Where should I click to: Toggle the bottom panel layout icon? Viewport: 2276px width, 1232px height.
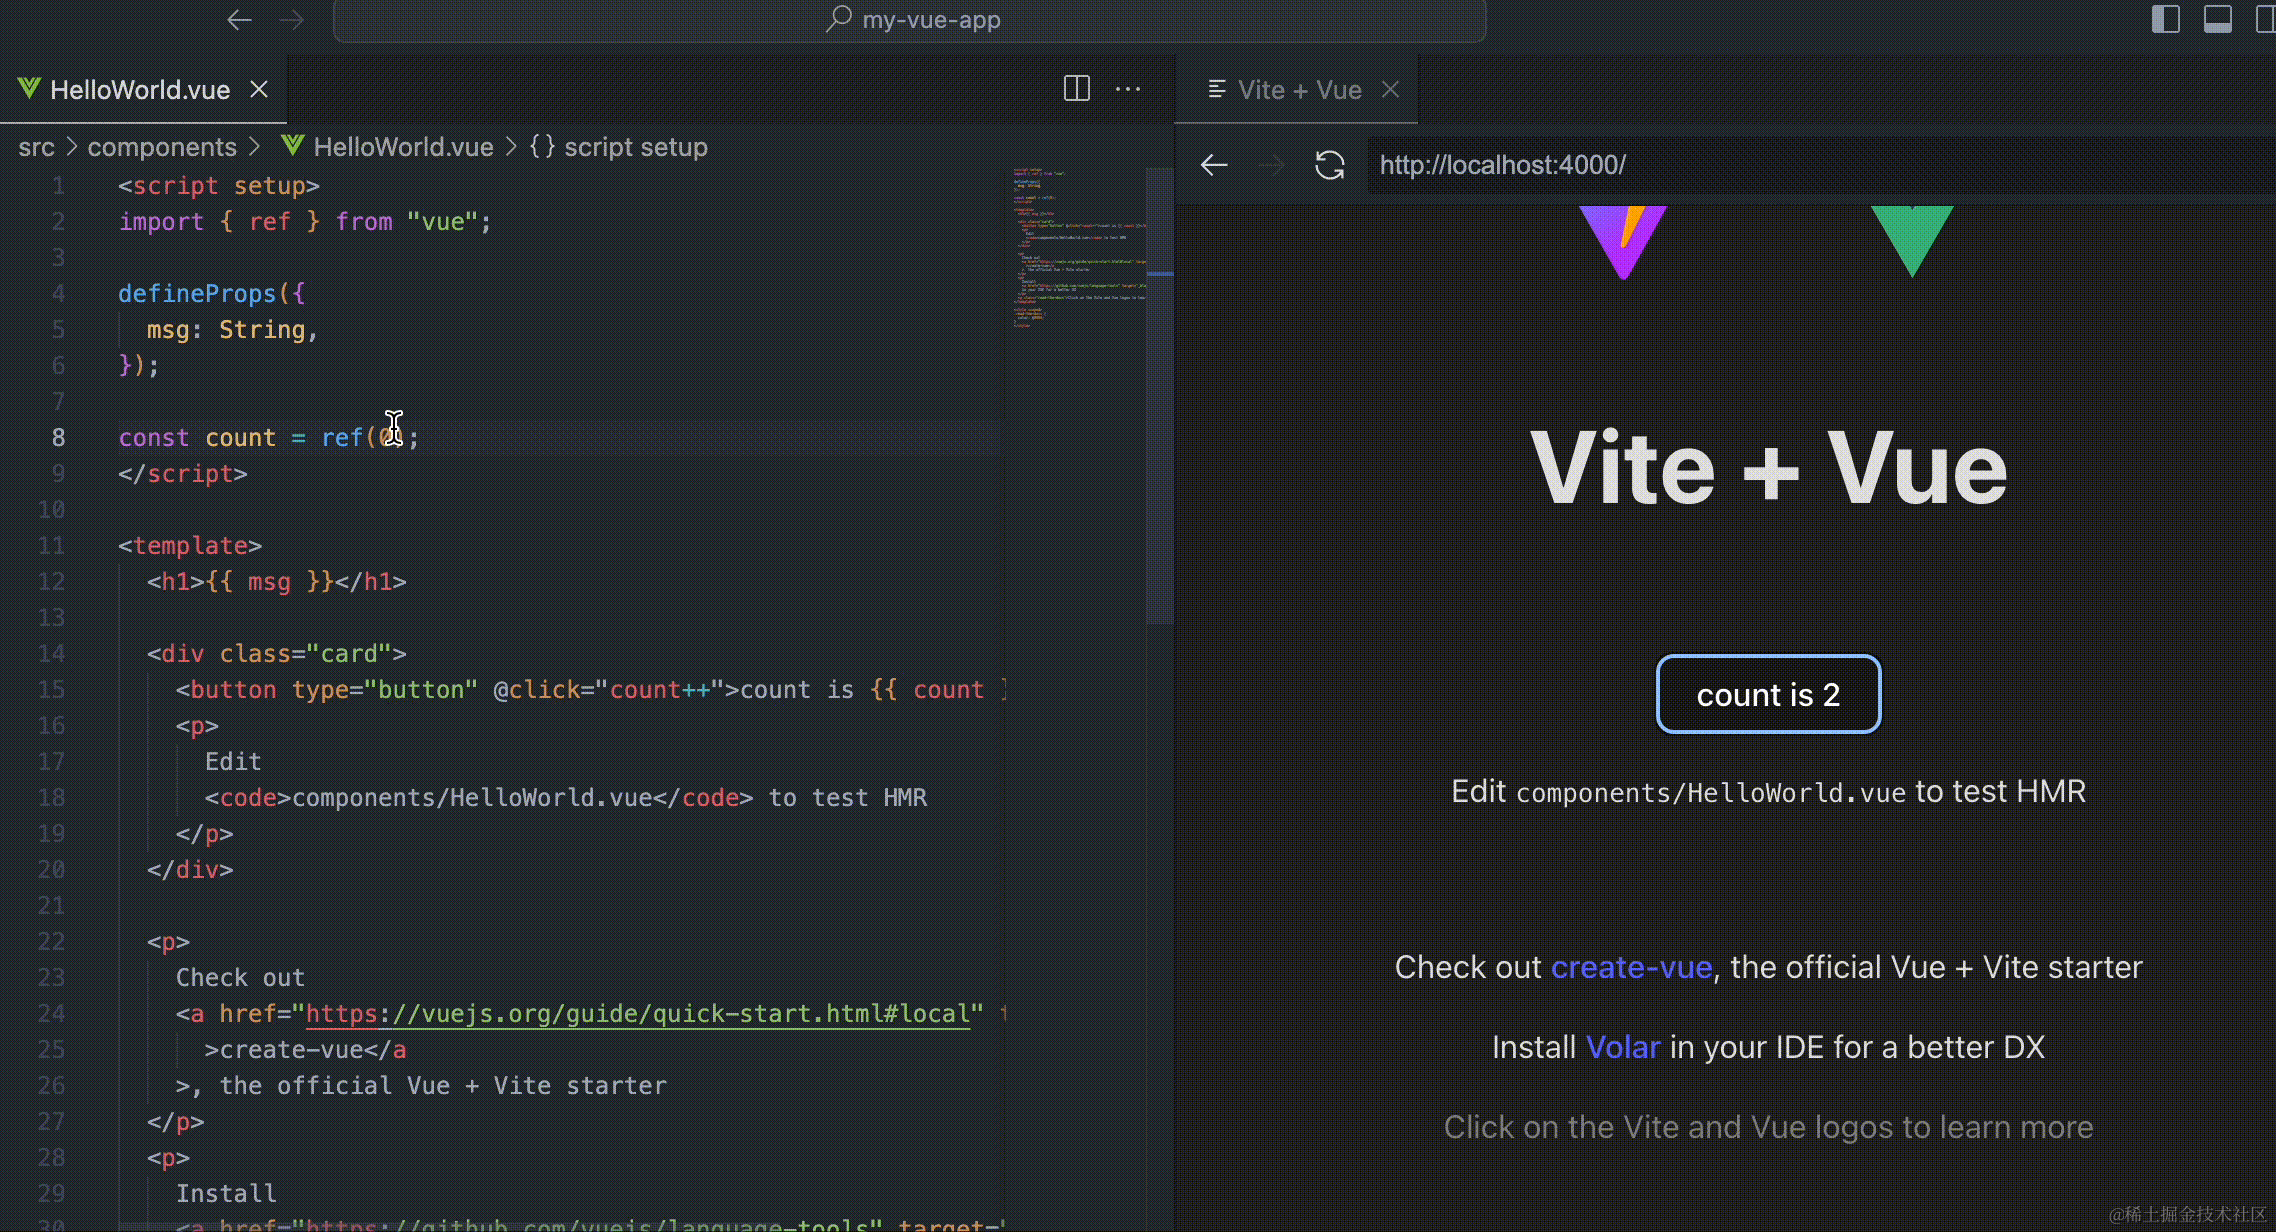2217,19
